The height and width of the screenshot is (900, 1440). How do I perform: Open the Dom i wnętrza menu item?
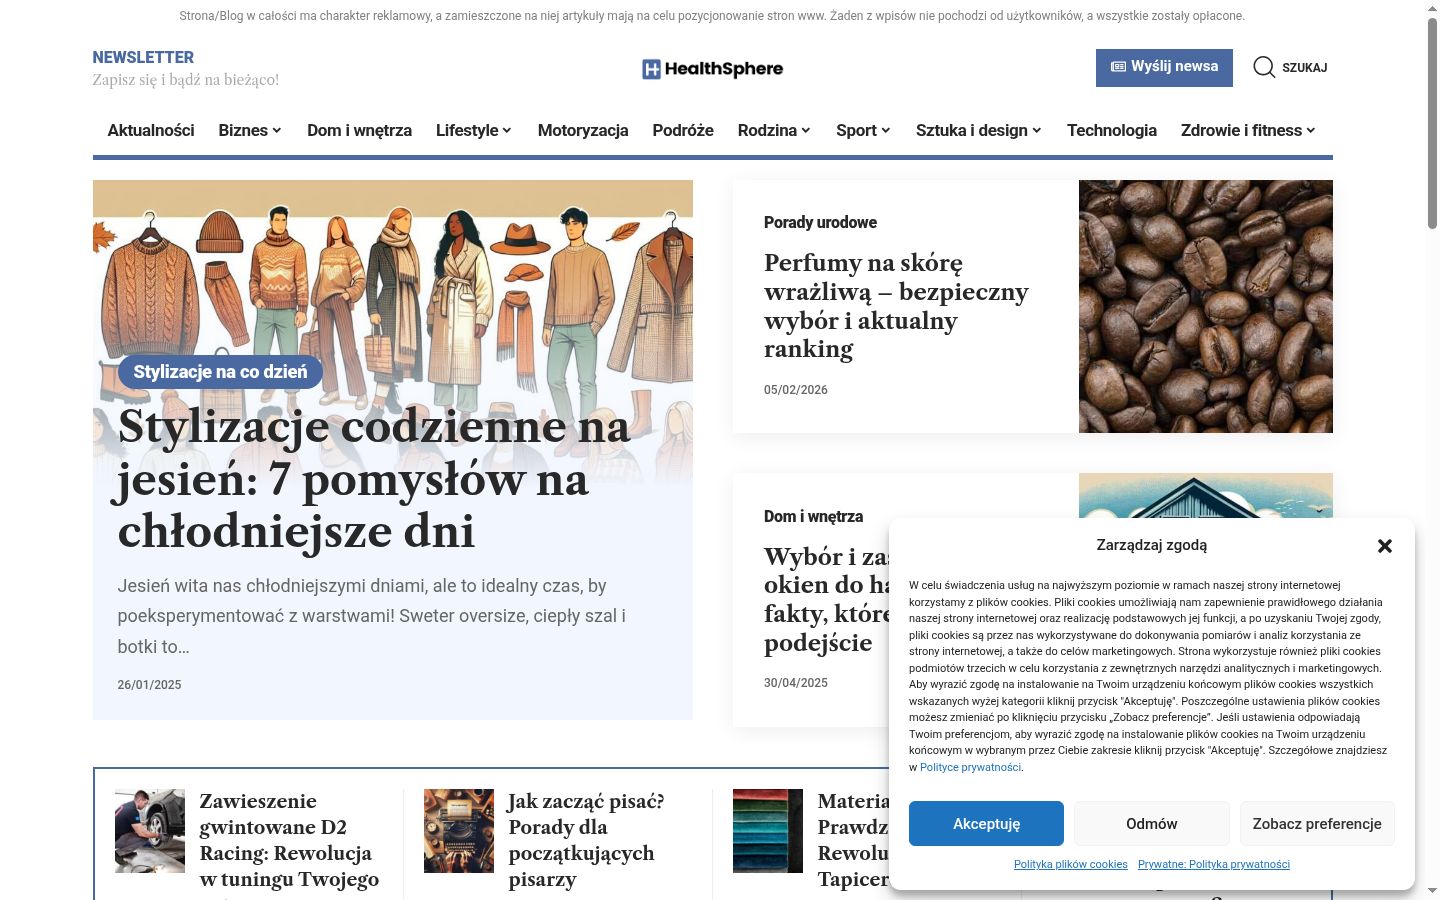pyautogui.click(x=359, y=130)
